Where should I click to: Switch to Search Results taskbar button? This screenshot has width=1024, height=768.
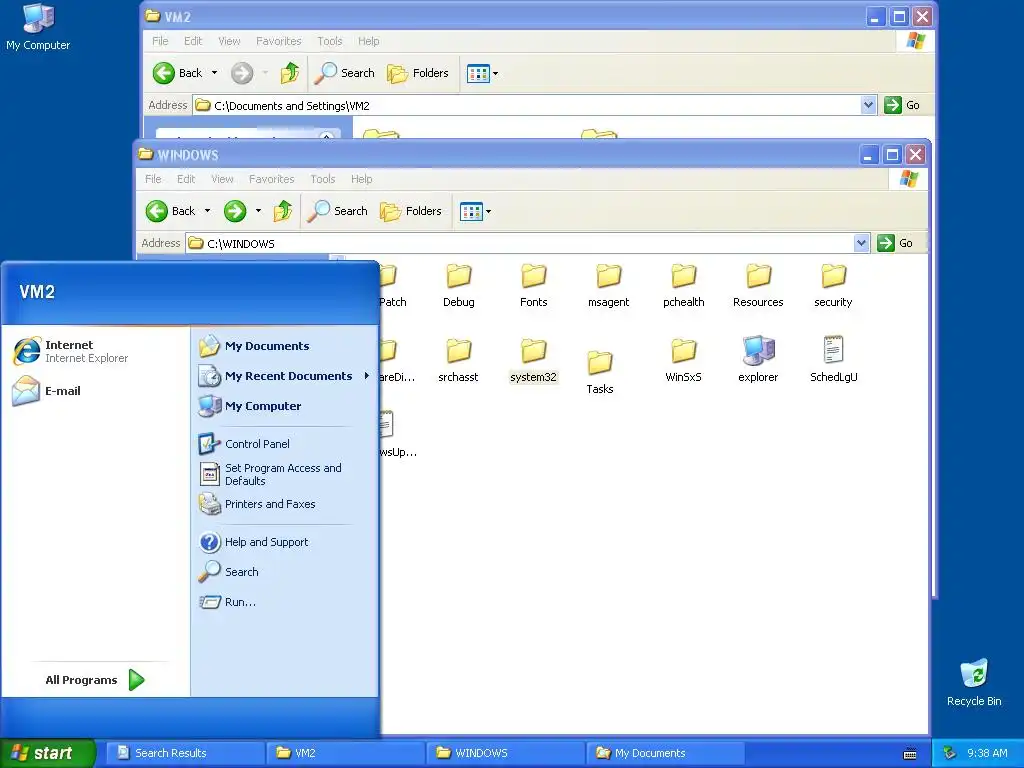(185, 753)
